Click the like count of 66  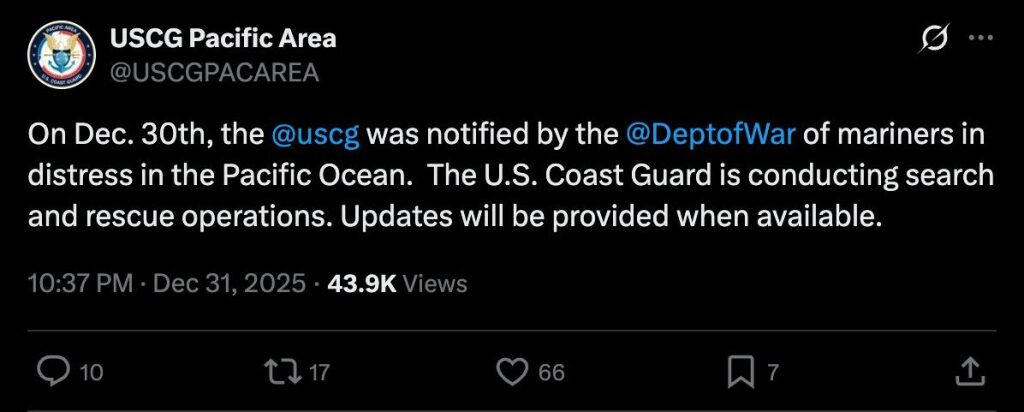tap(552, 374)
